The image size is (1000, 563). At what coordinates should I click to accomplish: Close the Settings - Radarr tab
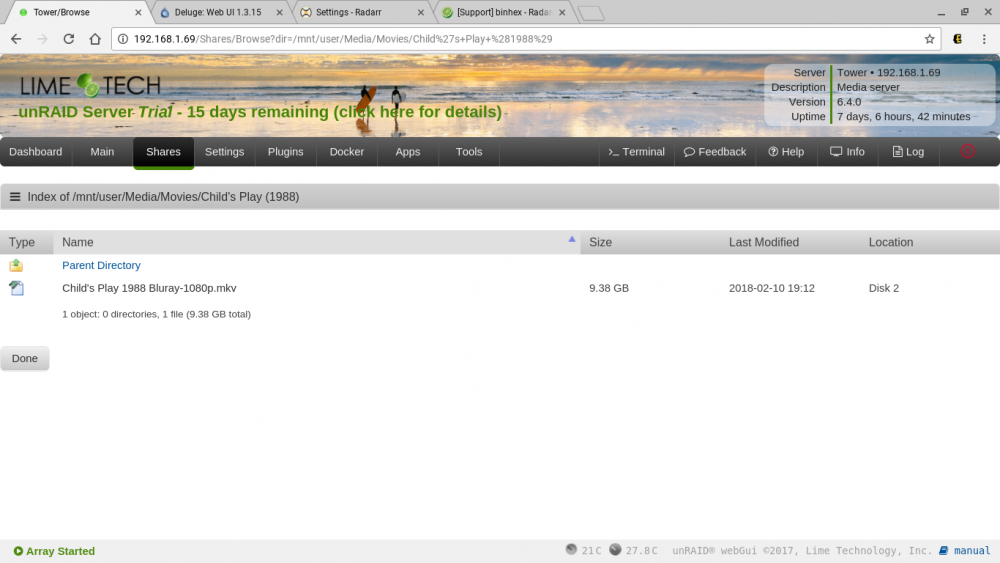click(x=421, y=12)
